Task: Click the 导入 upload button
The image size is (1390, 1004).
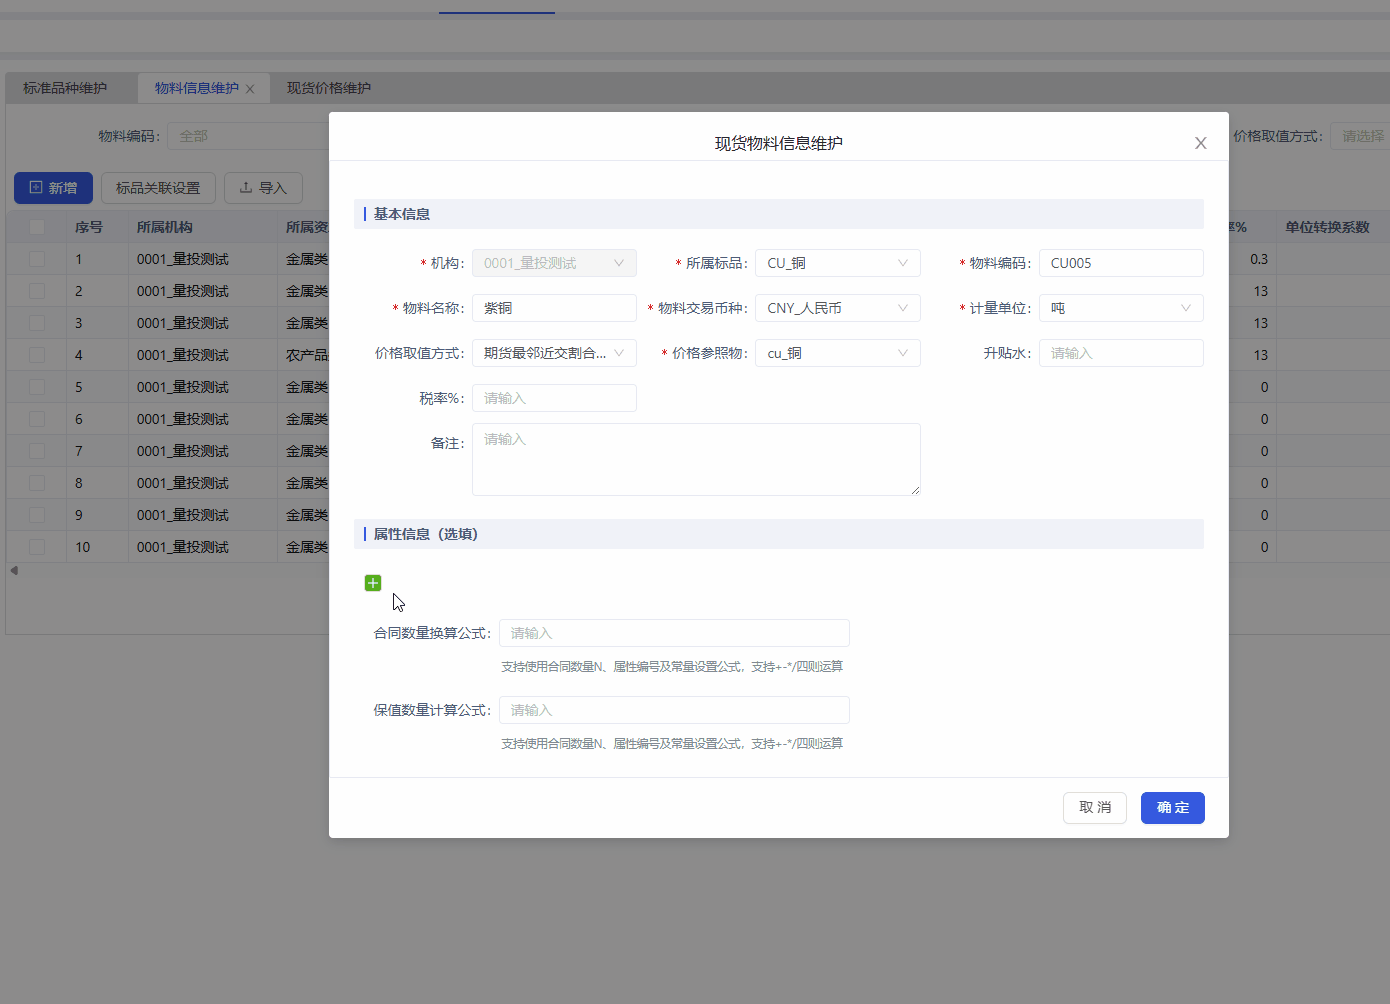Action: [x=263, y=188]
